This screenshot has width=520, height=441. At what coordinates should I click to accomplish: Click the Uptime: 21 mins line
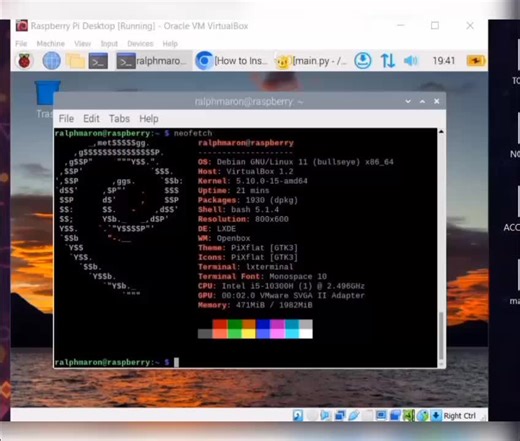[234, 191]
